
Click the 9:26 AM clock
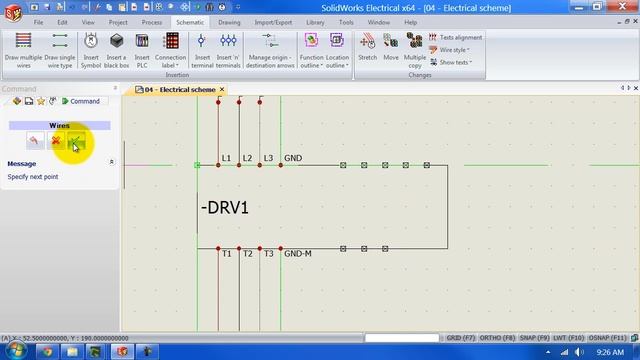click(610, 352)
